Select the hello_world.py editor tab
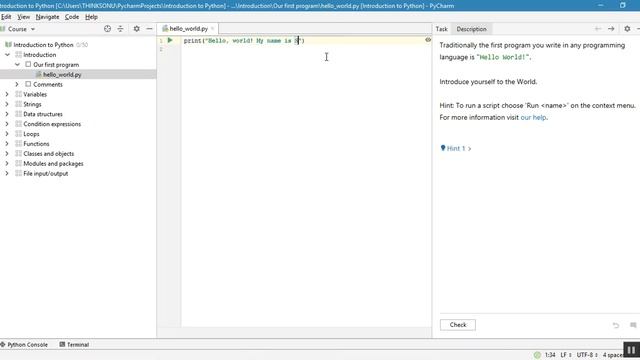Screen dimensions: 640x360 pos(188,29)
